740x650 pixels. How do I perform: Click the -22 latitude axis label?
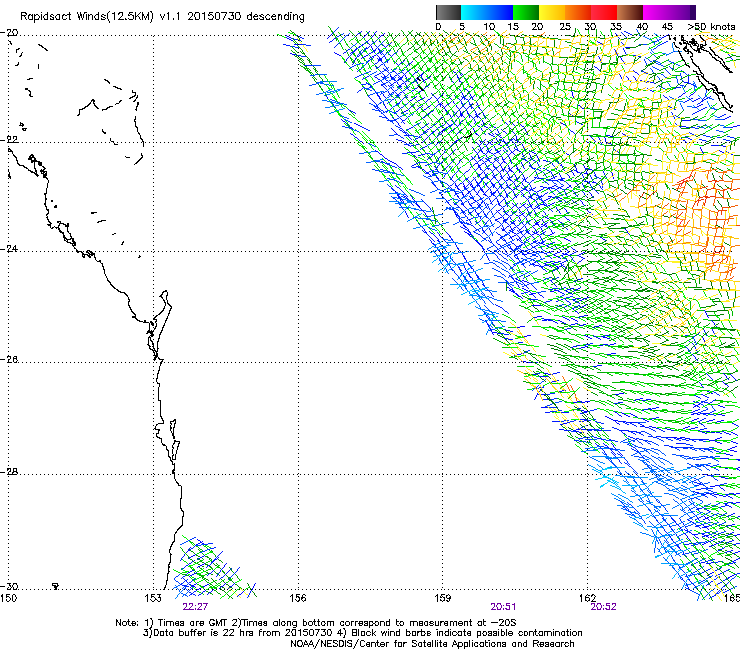click(x=9, y=140)
